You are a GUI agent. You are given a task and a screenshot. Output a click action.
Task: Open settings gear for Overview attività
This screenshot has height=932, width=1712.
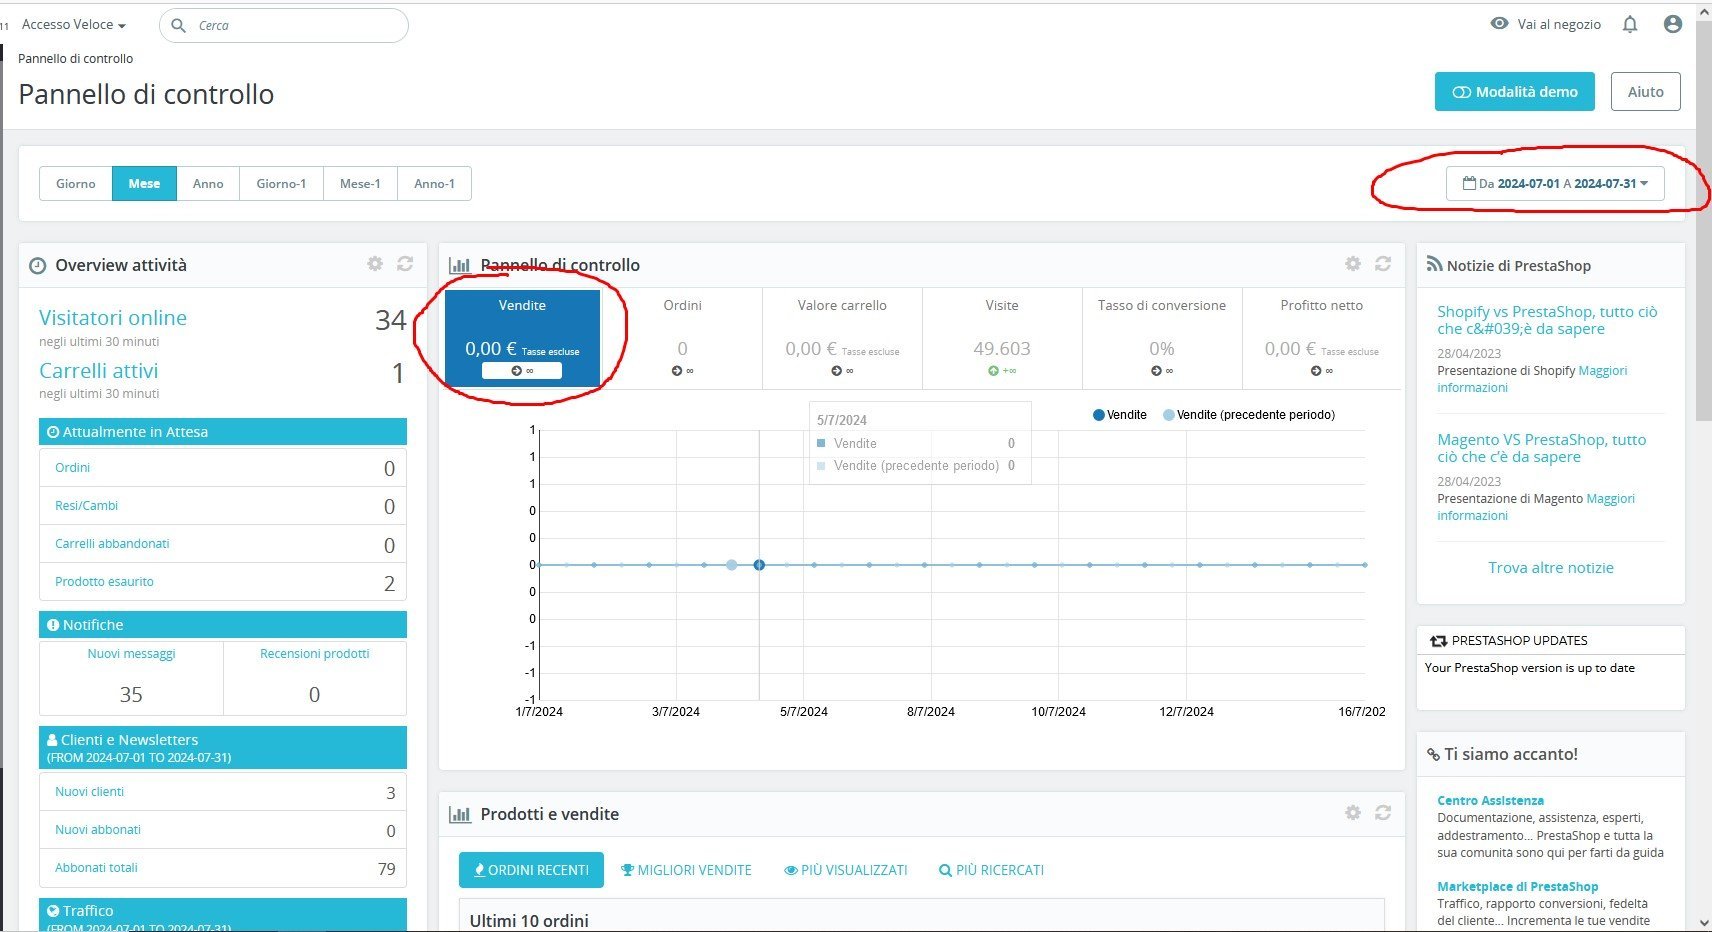coord(375,264)
